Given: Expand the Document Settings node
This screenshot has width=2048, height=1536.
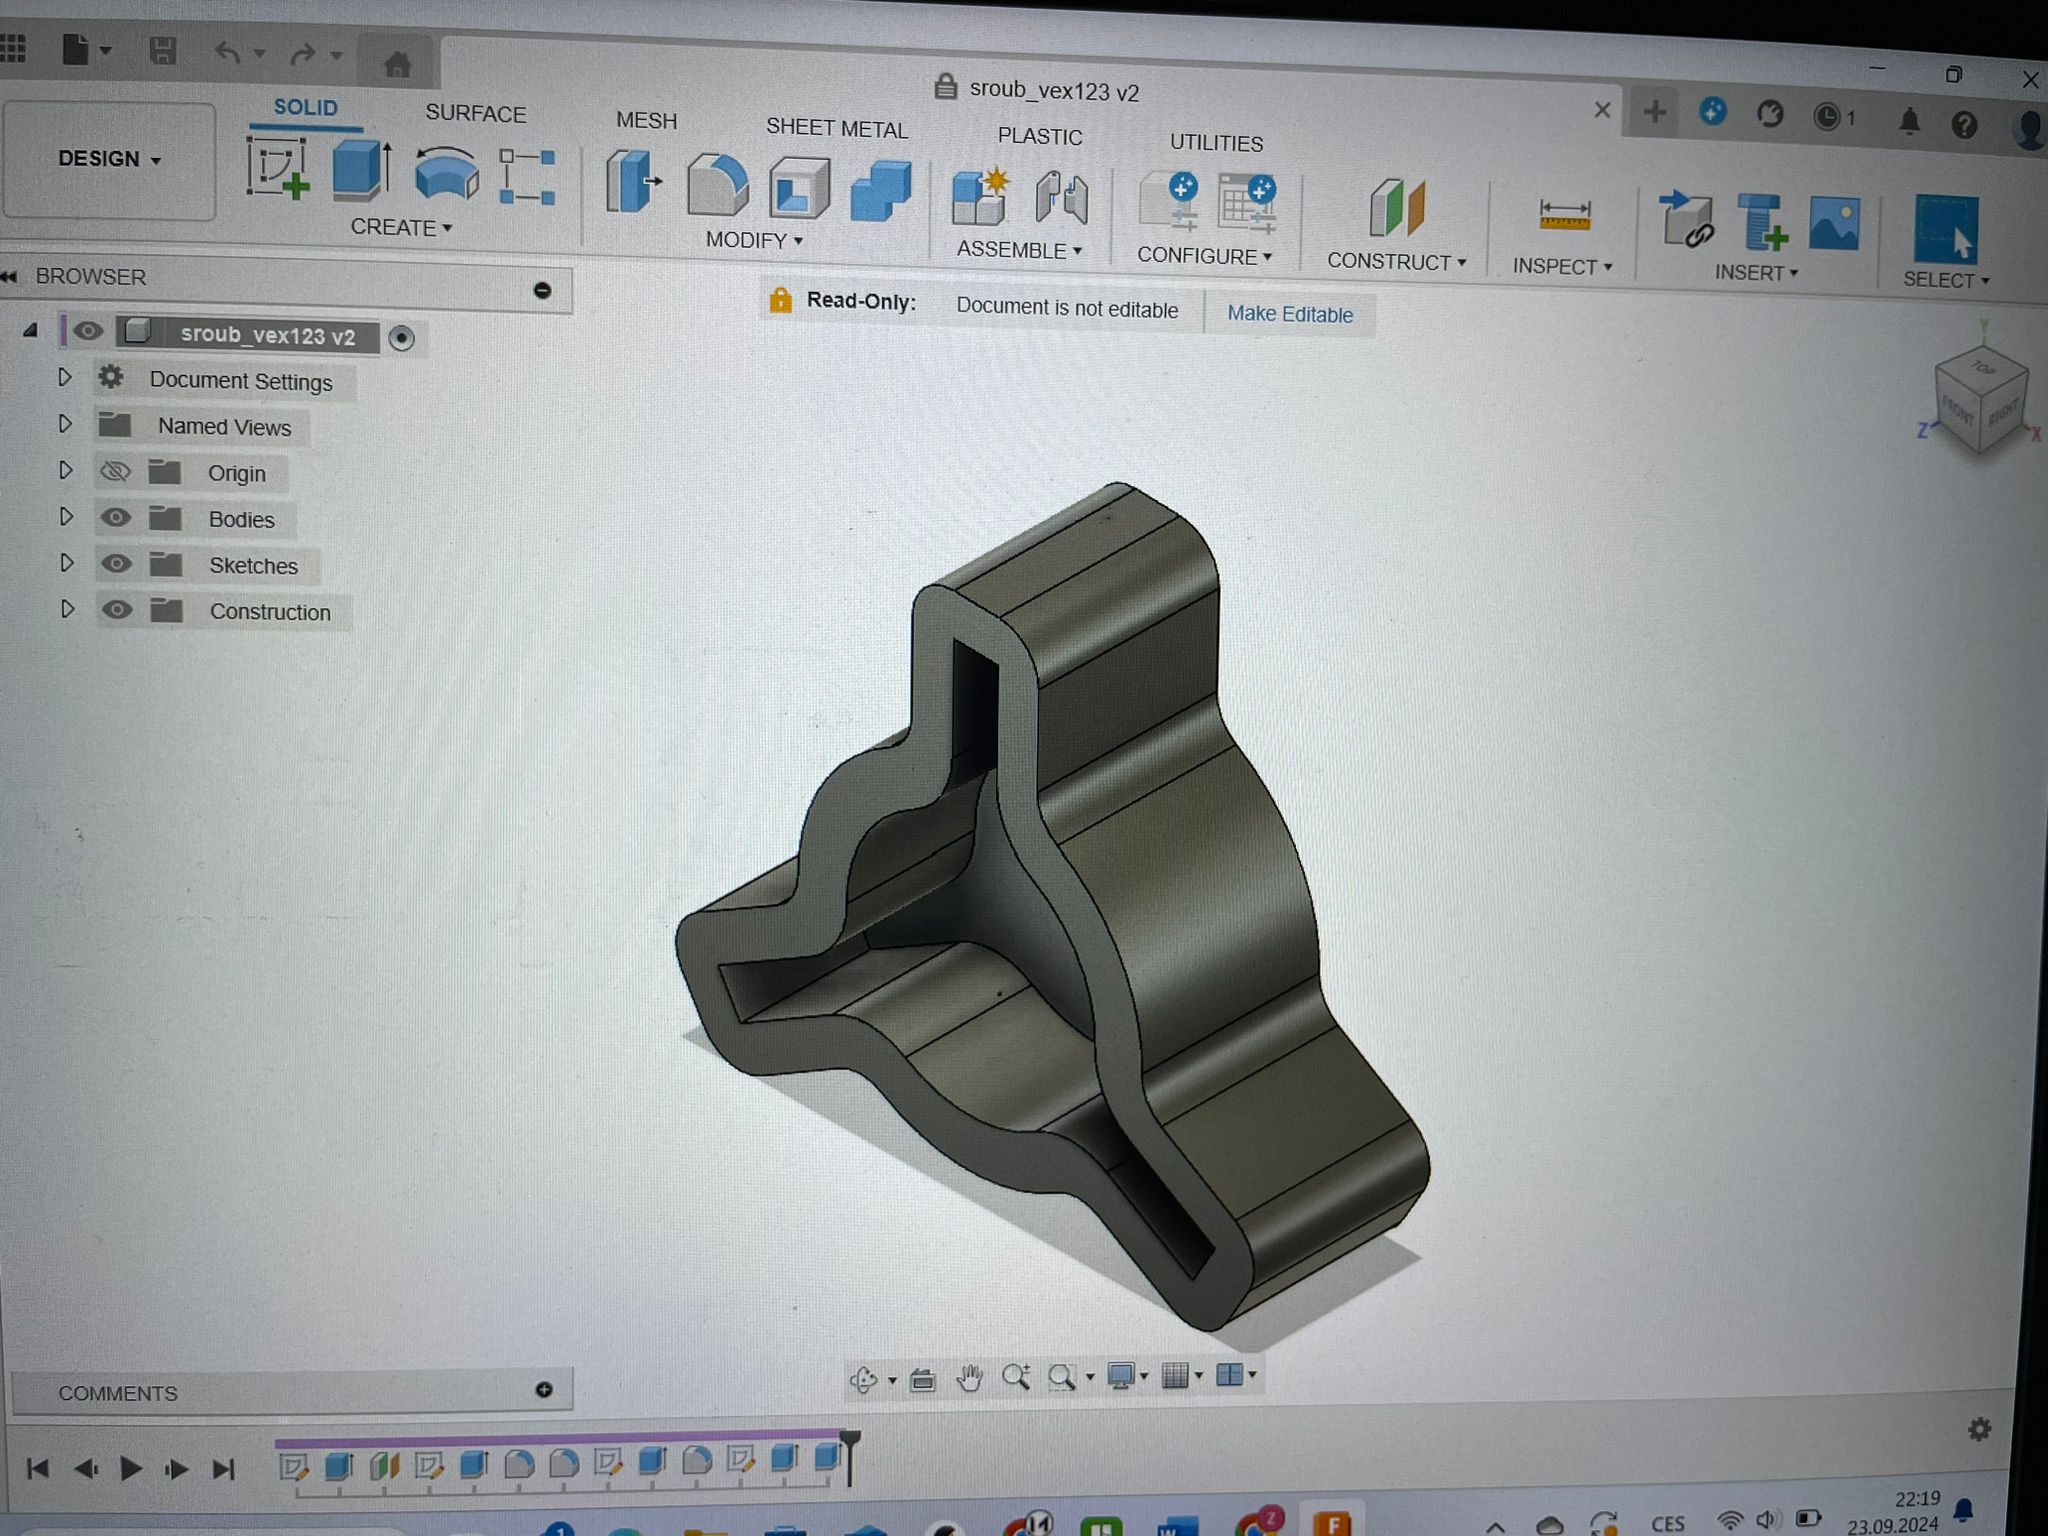Looking at the screenshot, I should pos(64,377).
